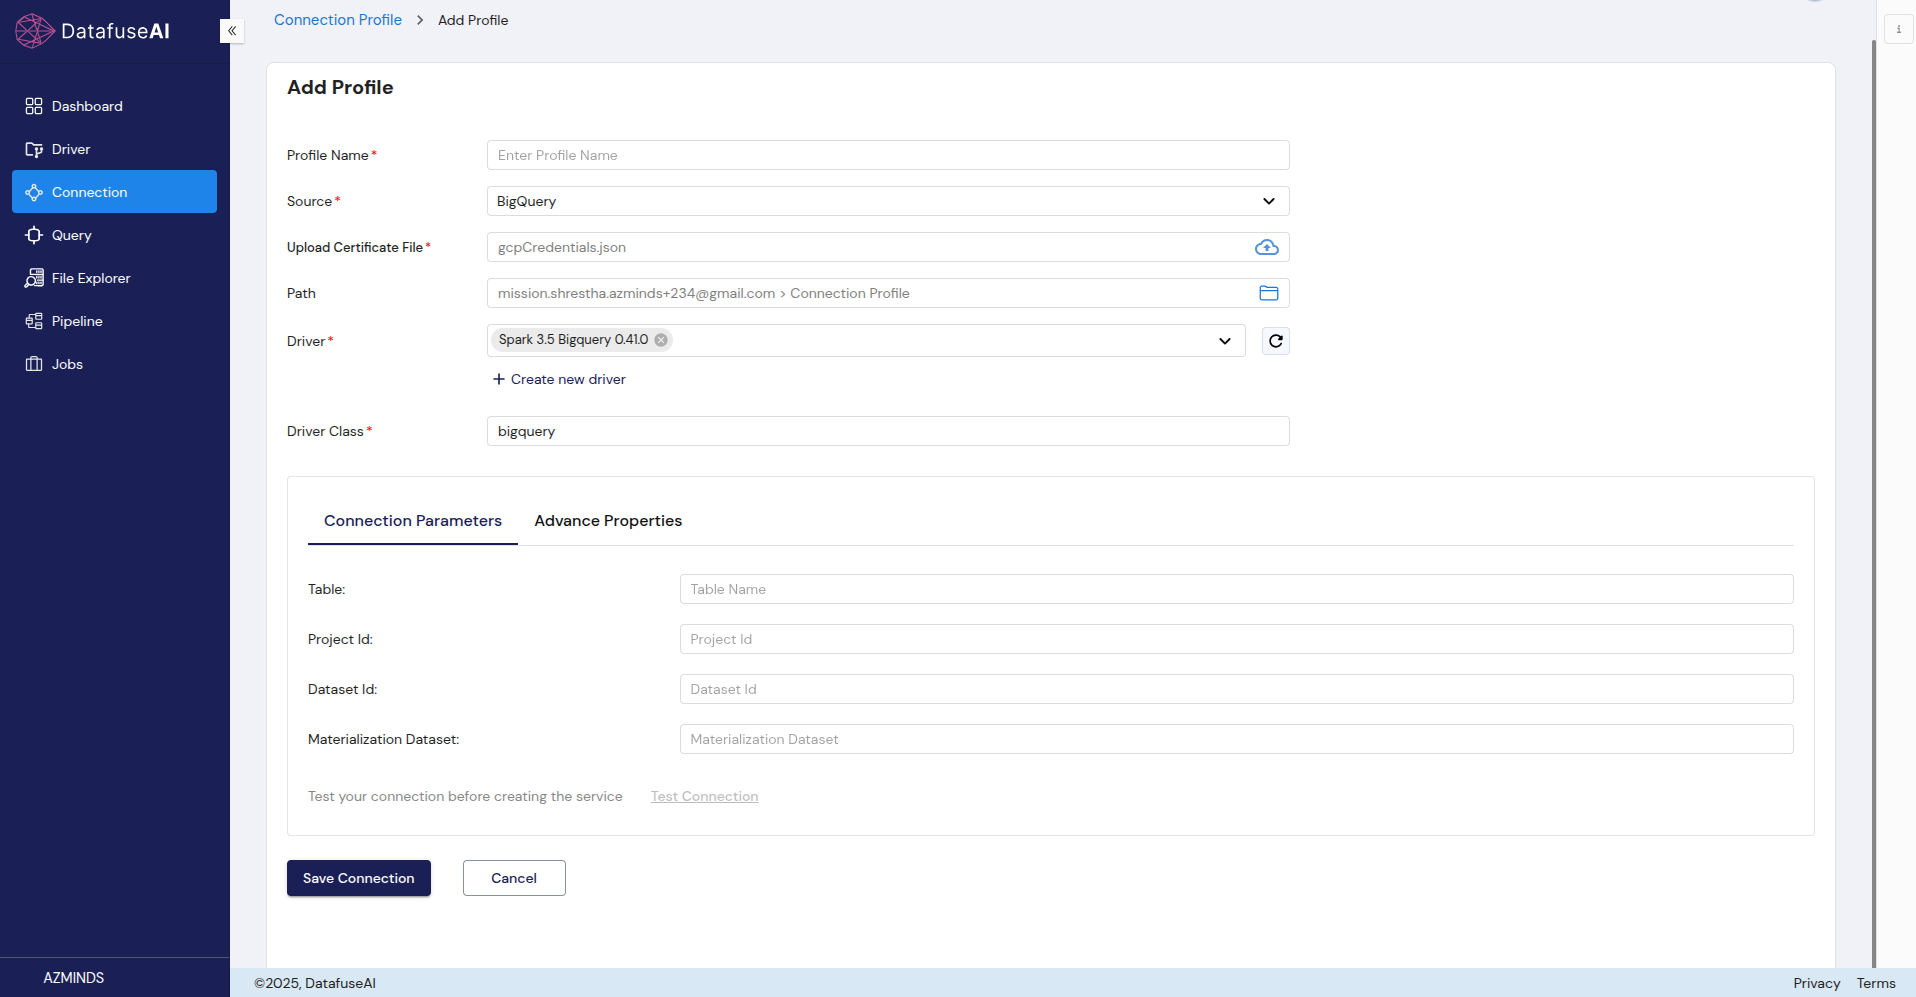The image size is (1916, 997).
Task: Collapse the sidebar with double-chevron button
Action: [x=232, y=31]
